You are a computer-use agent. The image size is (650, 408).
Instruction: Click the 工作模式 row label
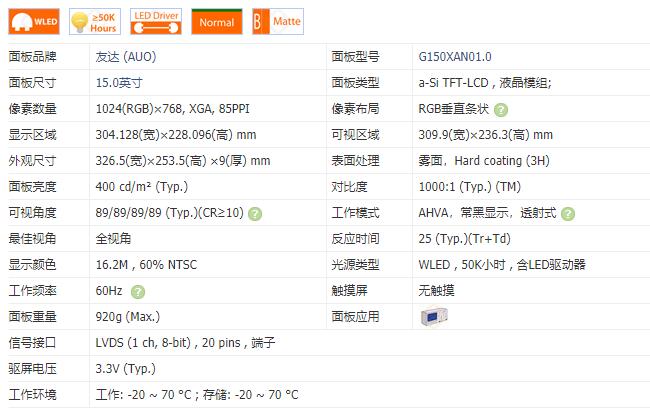click(x=355, y=213)
